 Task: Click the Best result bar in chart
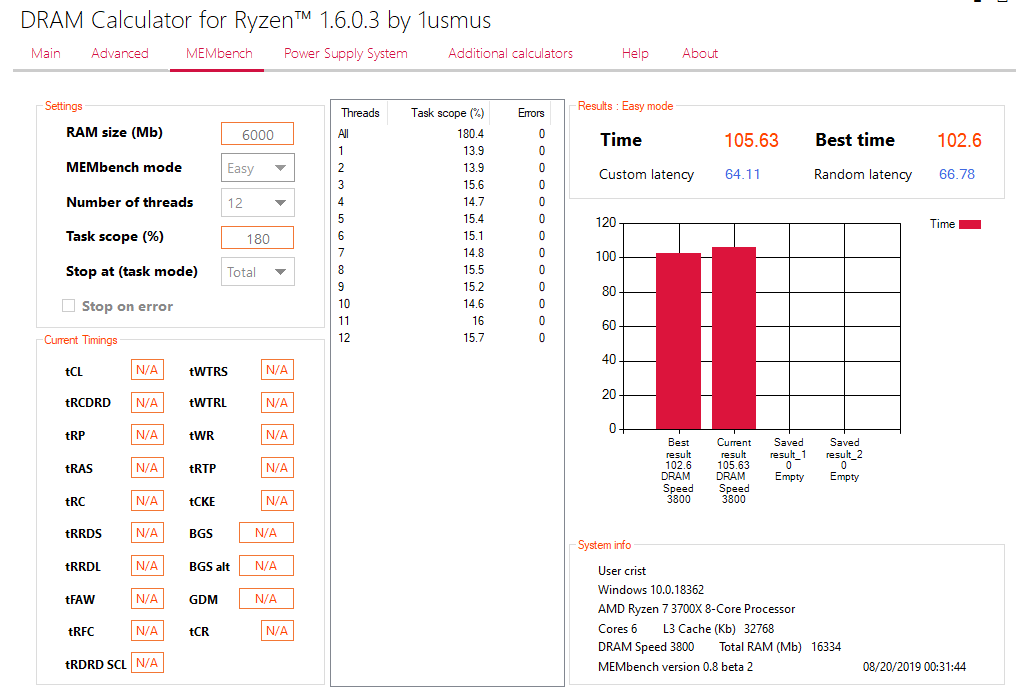tap(678, 341)
